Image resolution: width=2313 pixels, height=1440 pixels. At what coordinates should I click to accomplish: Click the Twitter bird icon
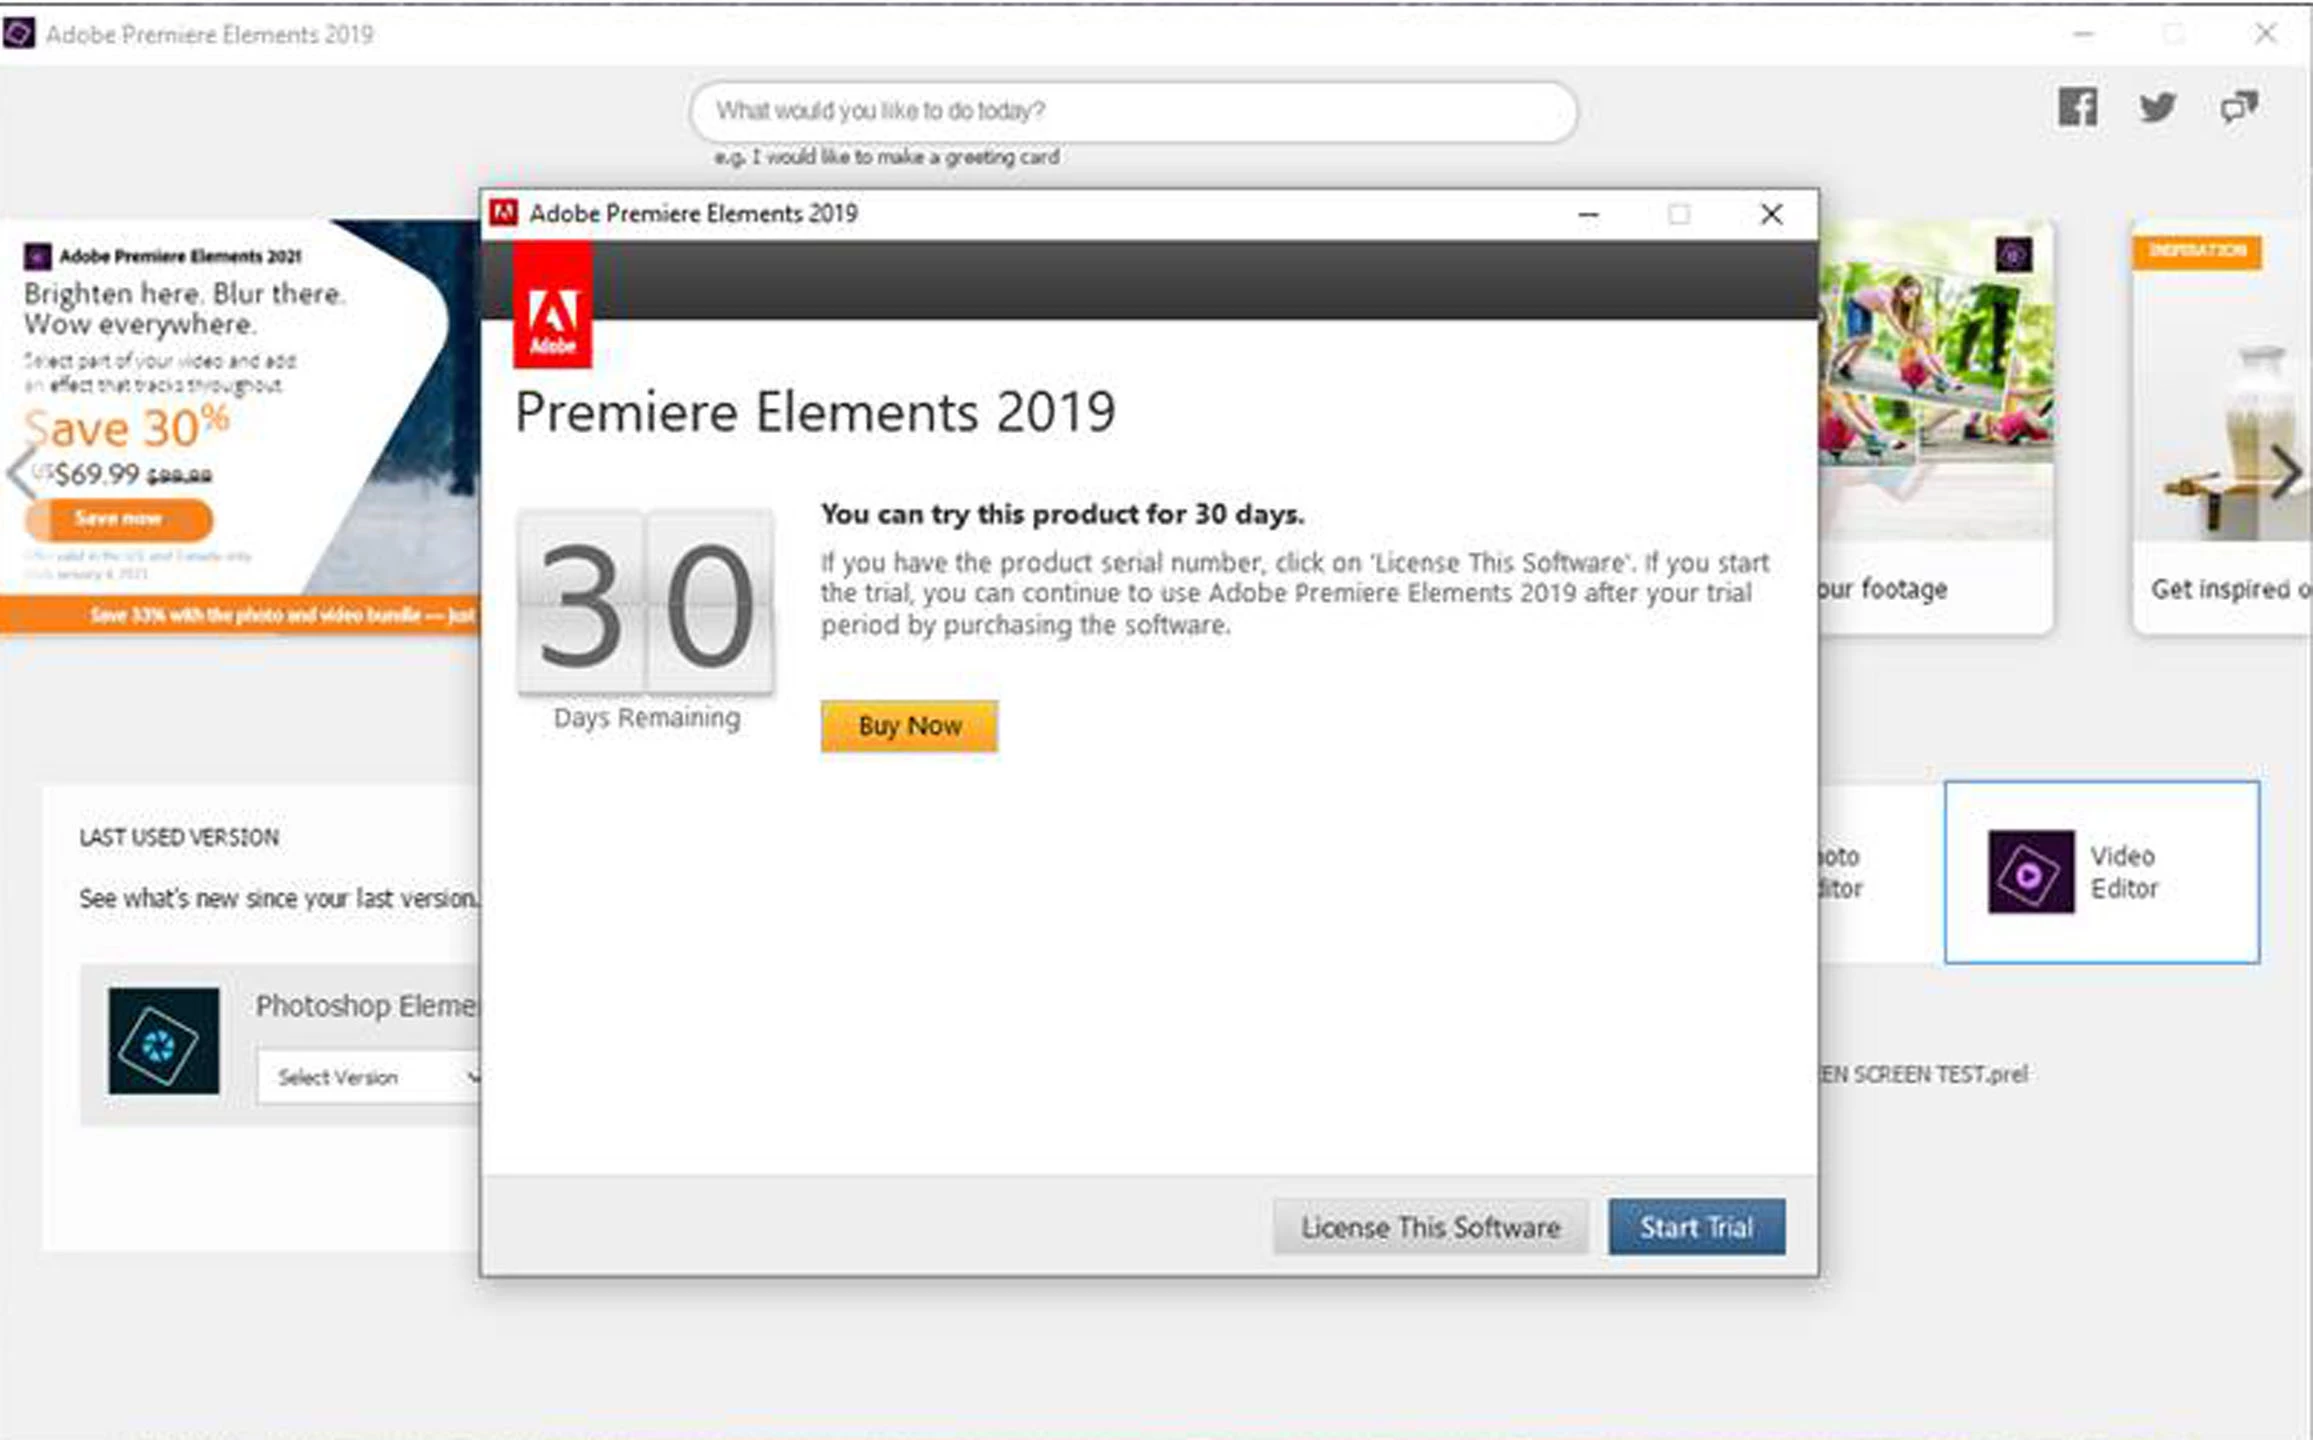[2157, 107]
